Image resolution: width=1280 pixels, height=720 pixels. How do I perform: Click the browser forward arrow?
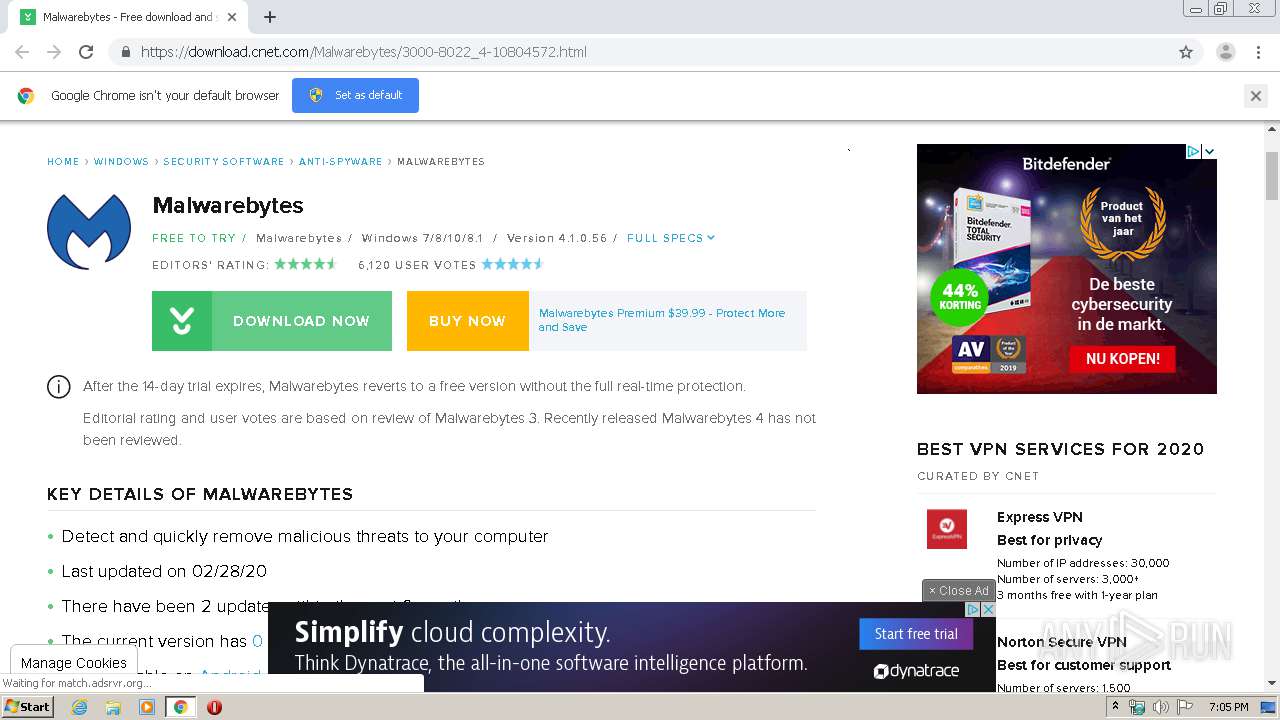[54, 52]
